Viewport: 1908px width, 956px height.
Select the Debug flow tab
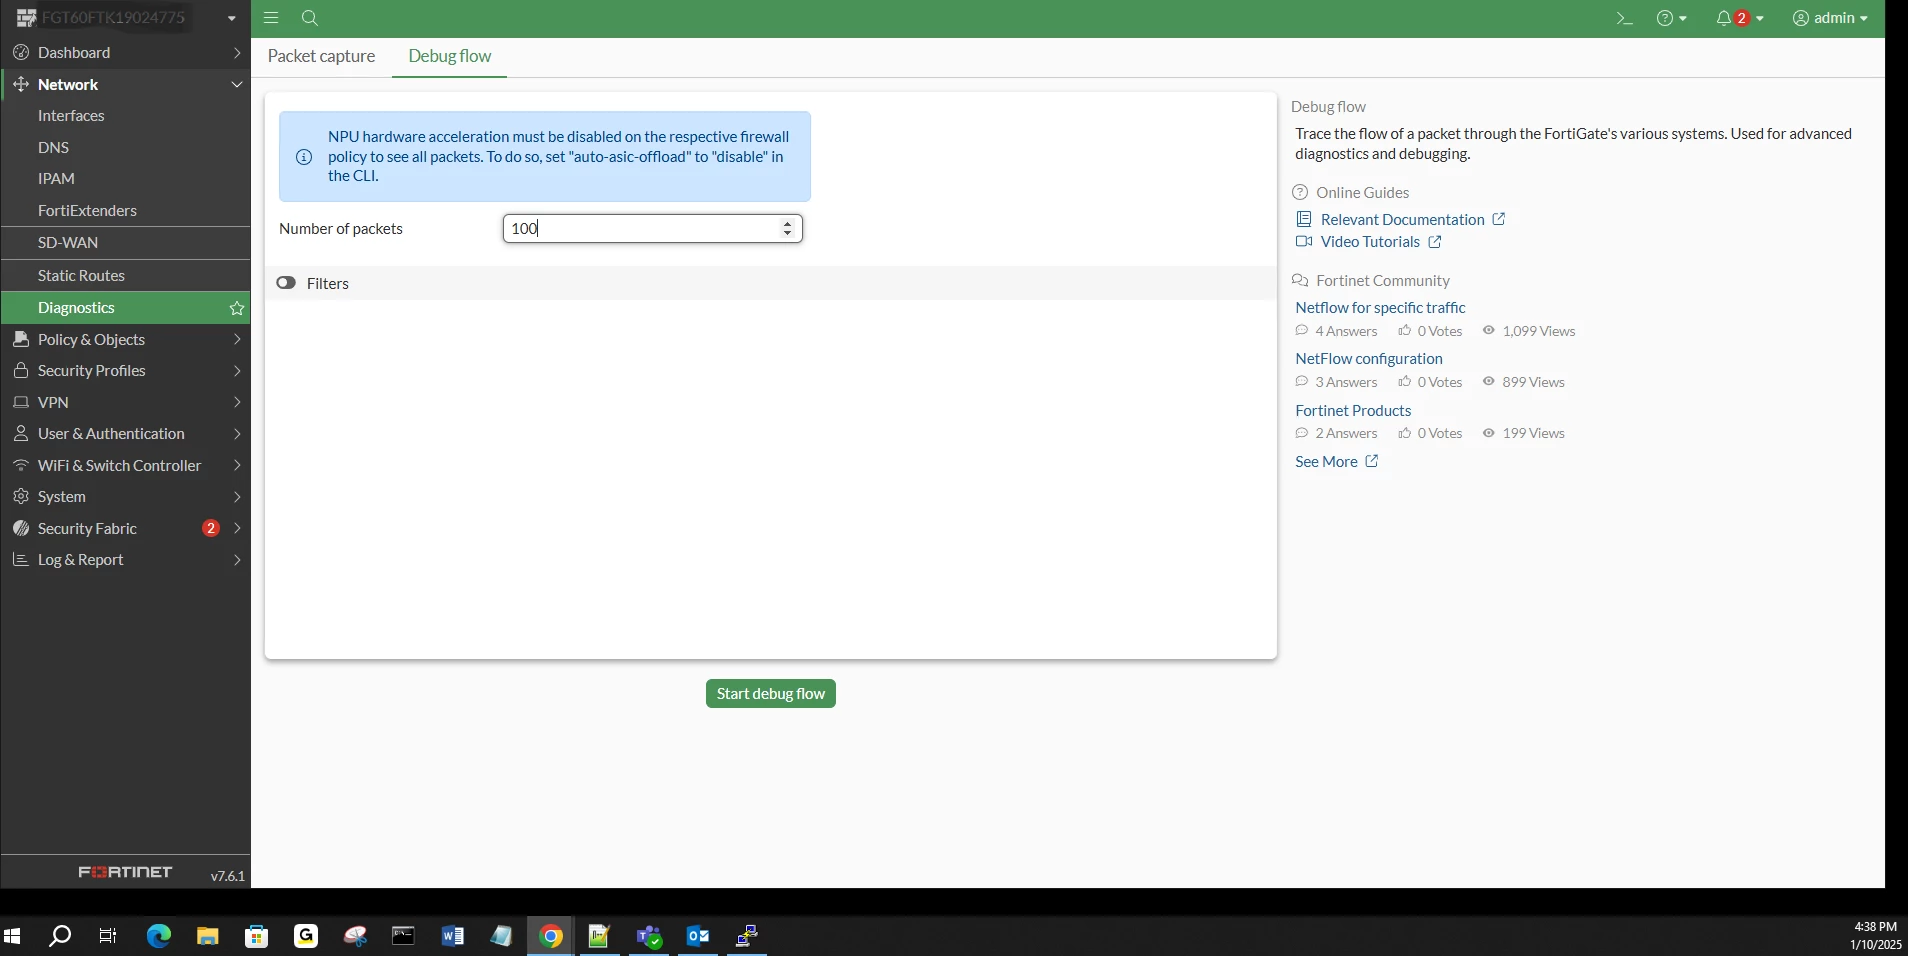point(449,56)
